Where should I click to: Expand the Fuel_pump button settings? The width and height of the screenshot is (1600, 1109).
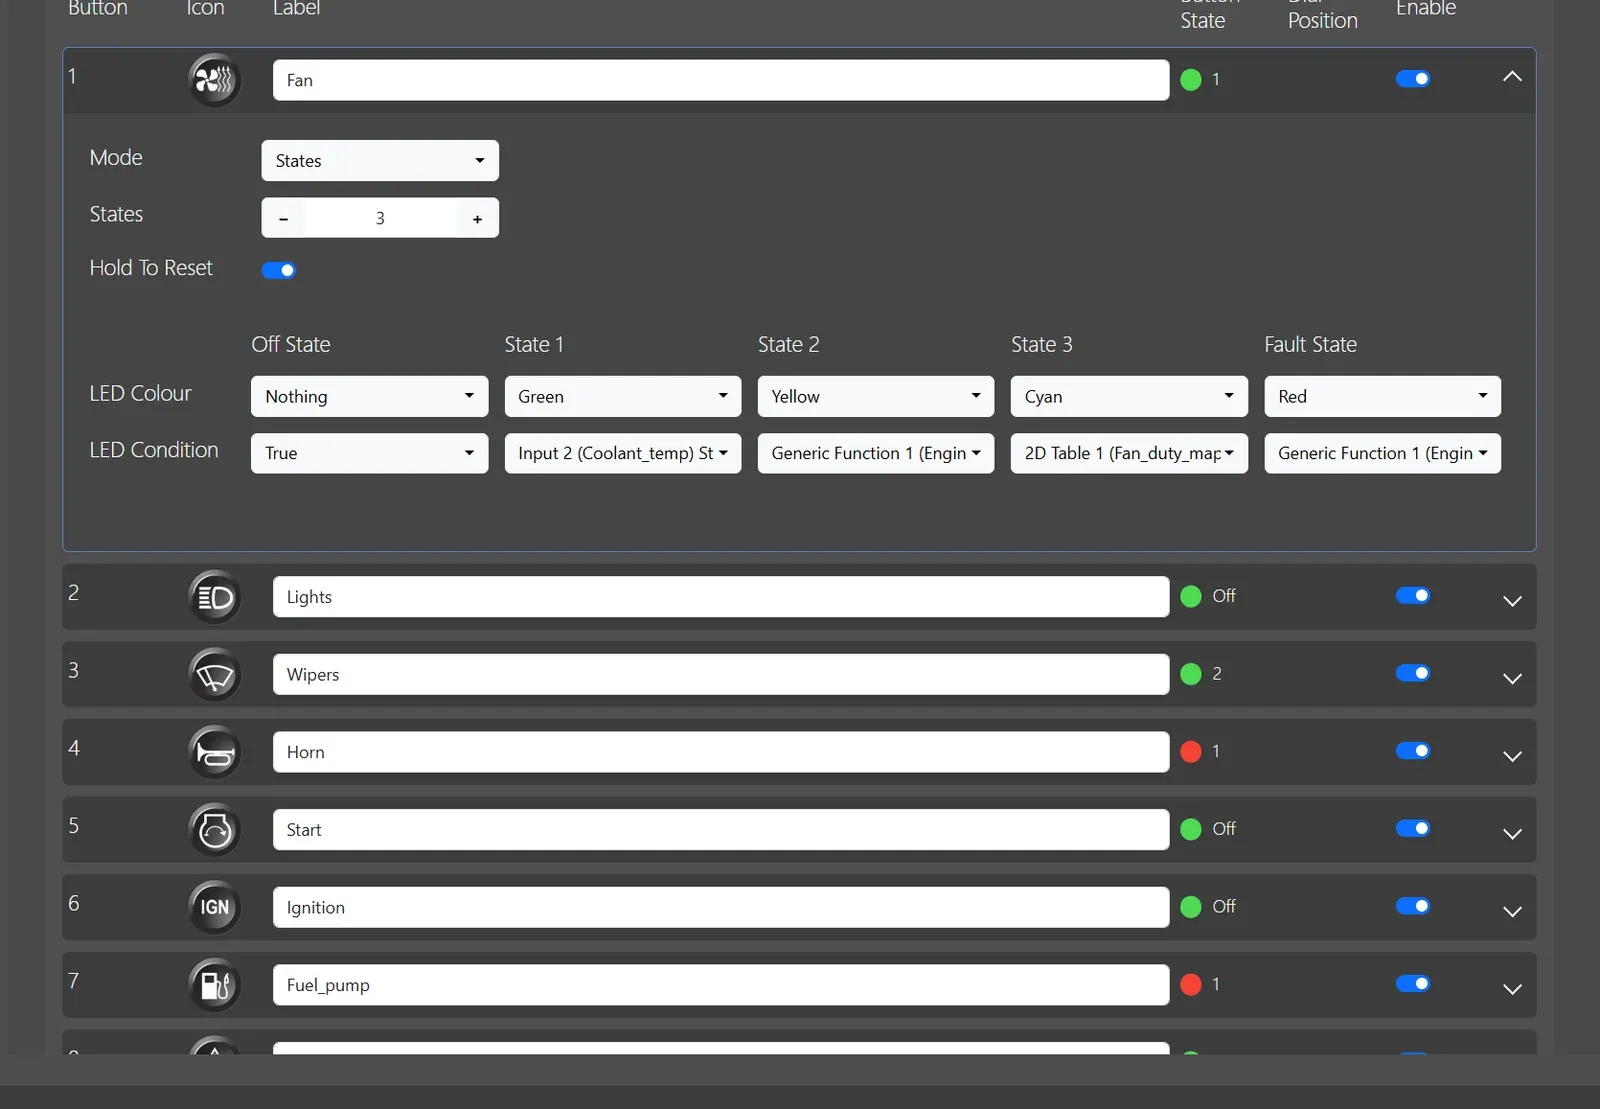click(1512, 989)
